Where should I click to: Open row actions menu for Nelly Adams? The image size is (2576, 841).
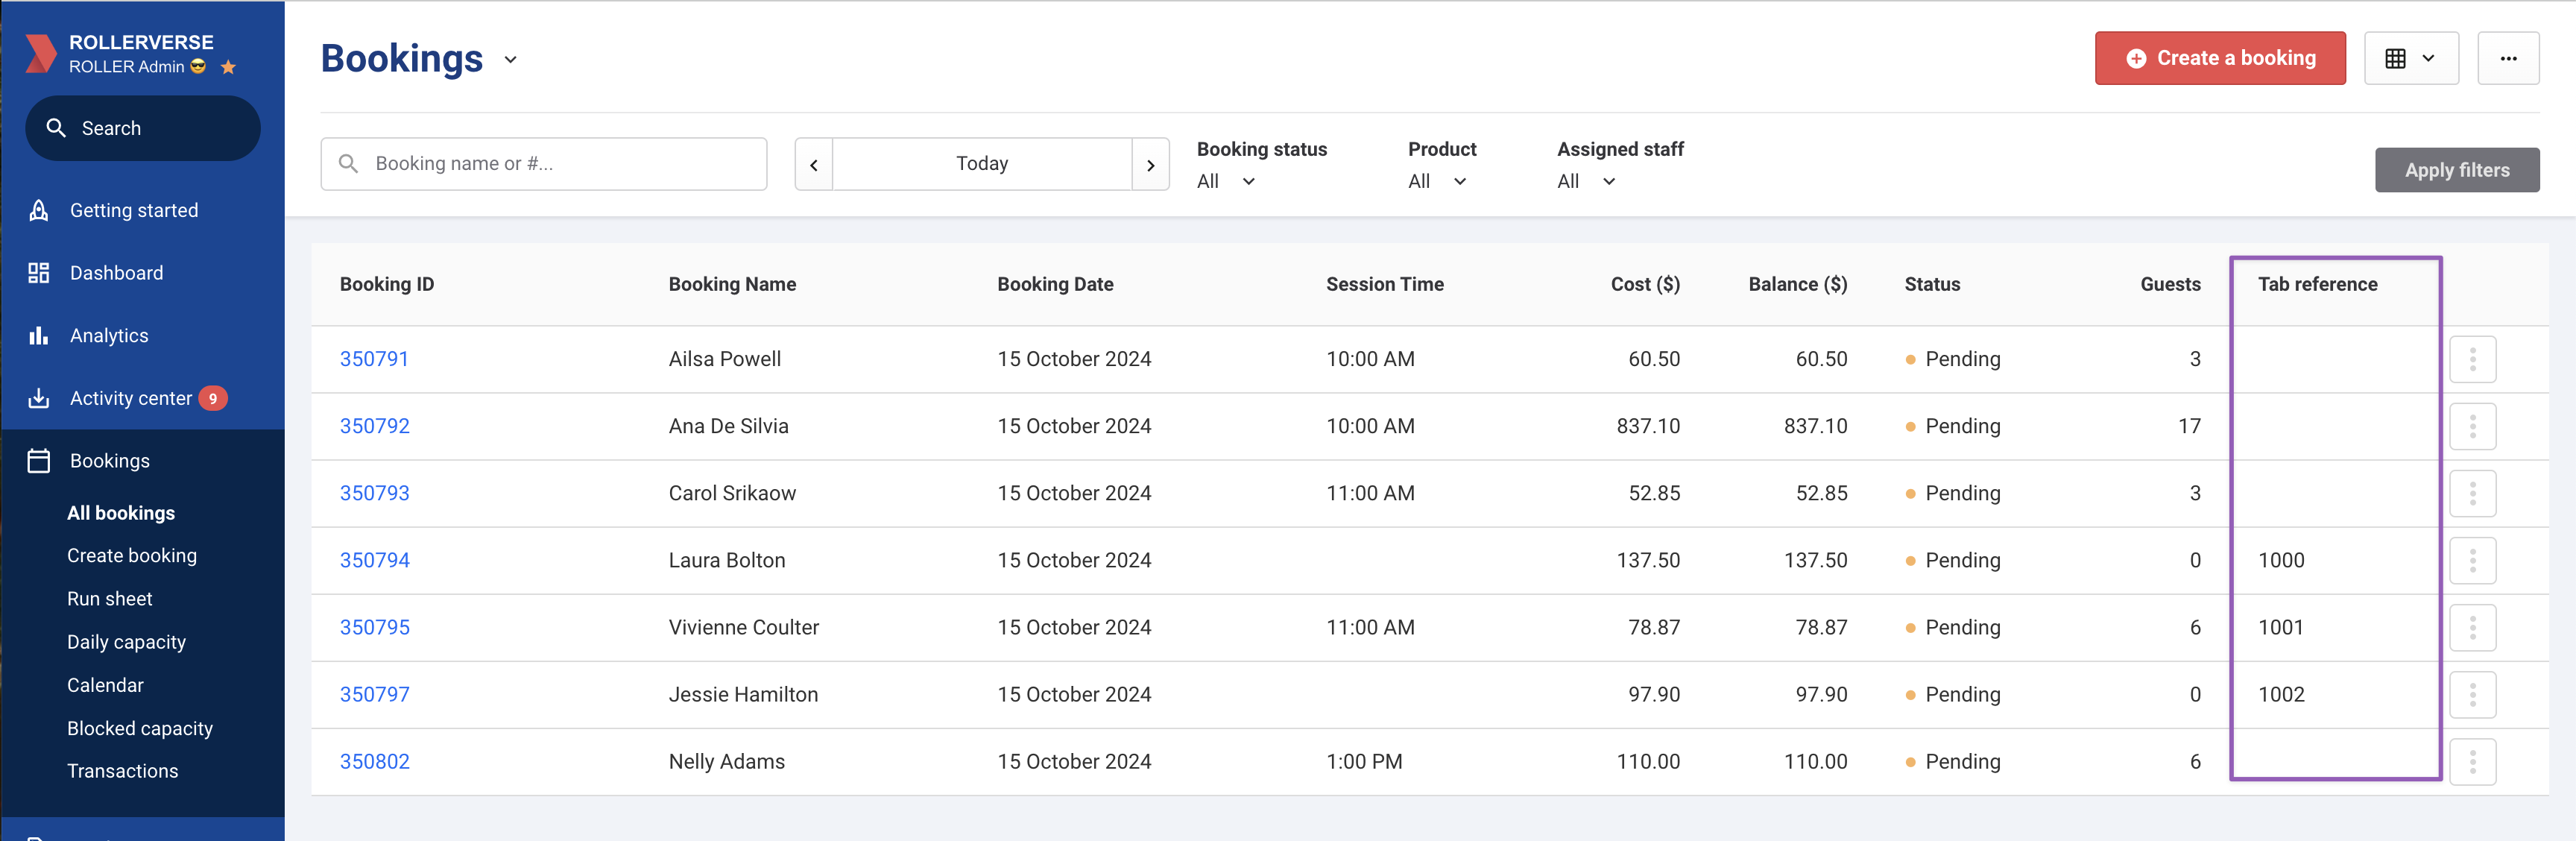pyautogui.click(x=2472, y=761)
